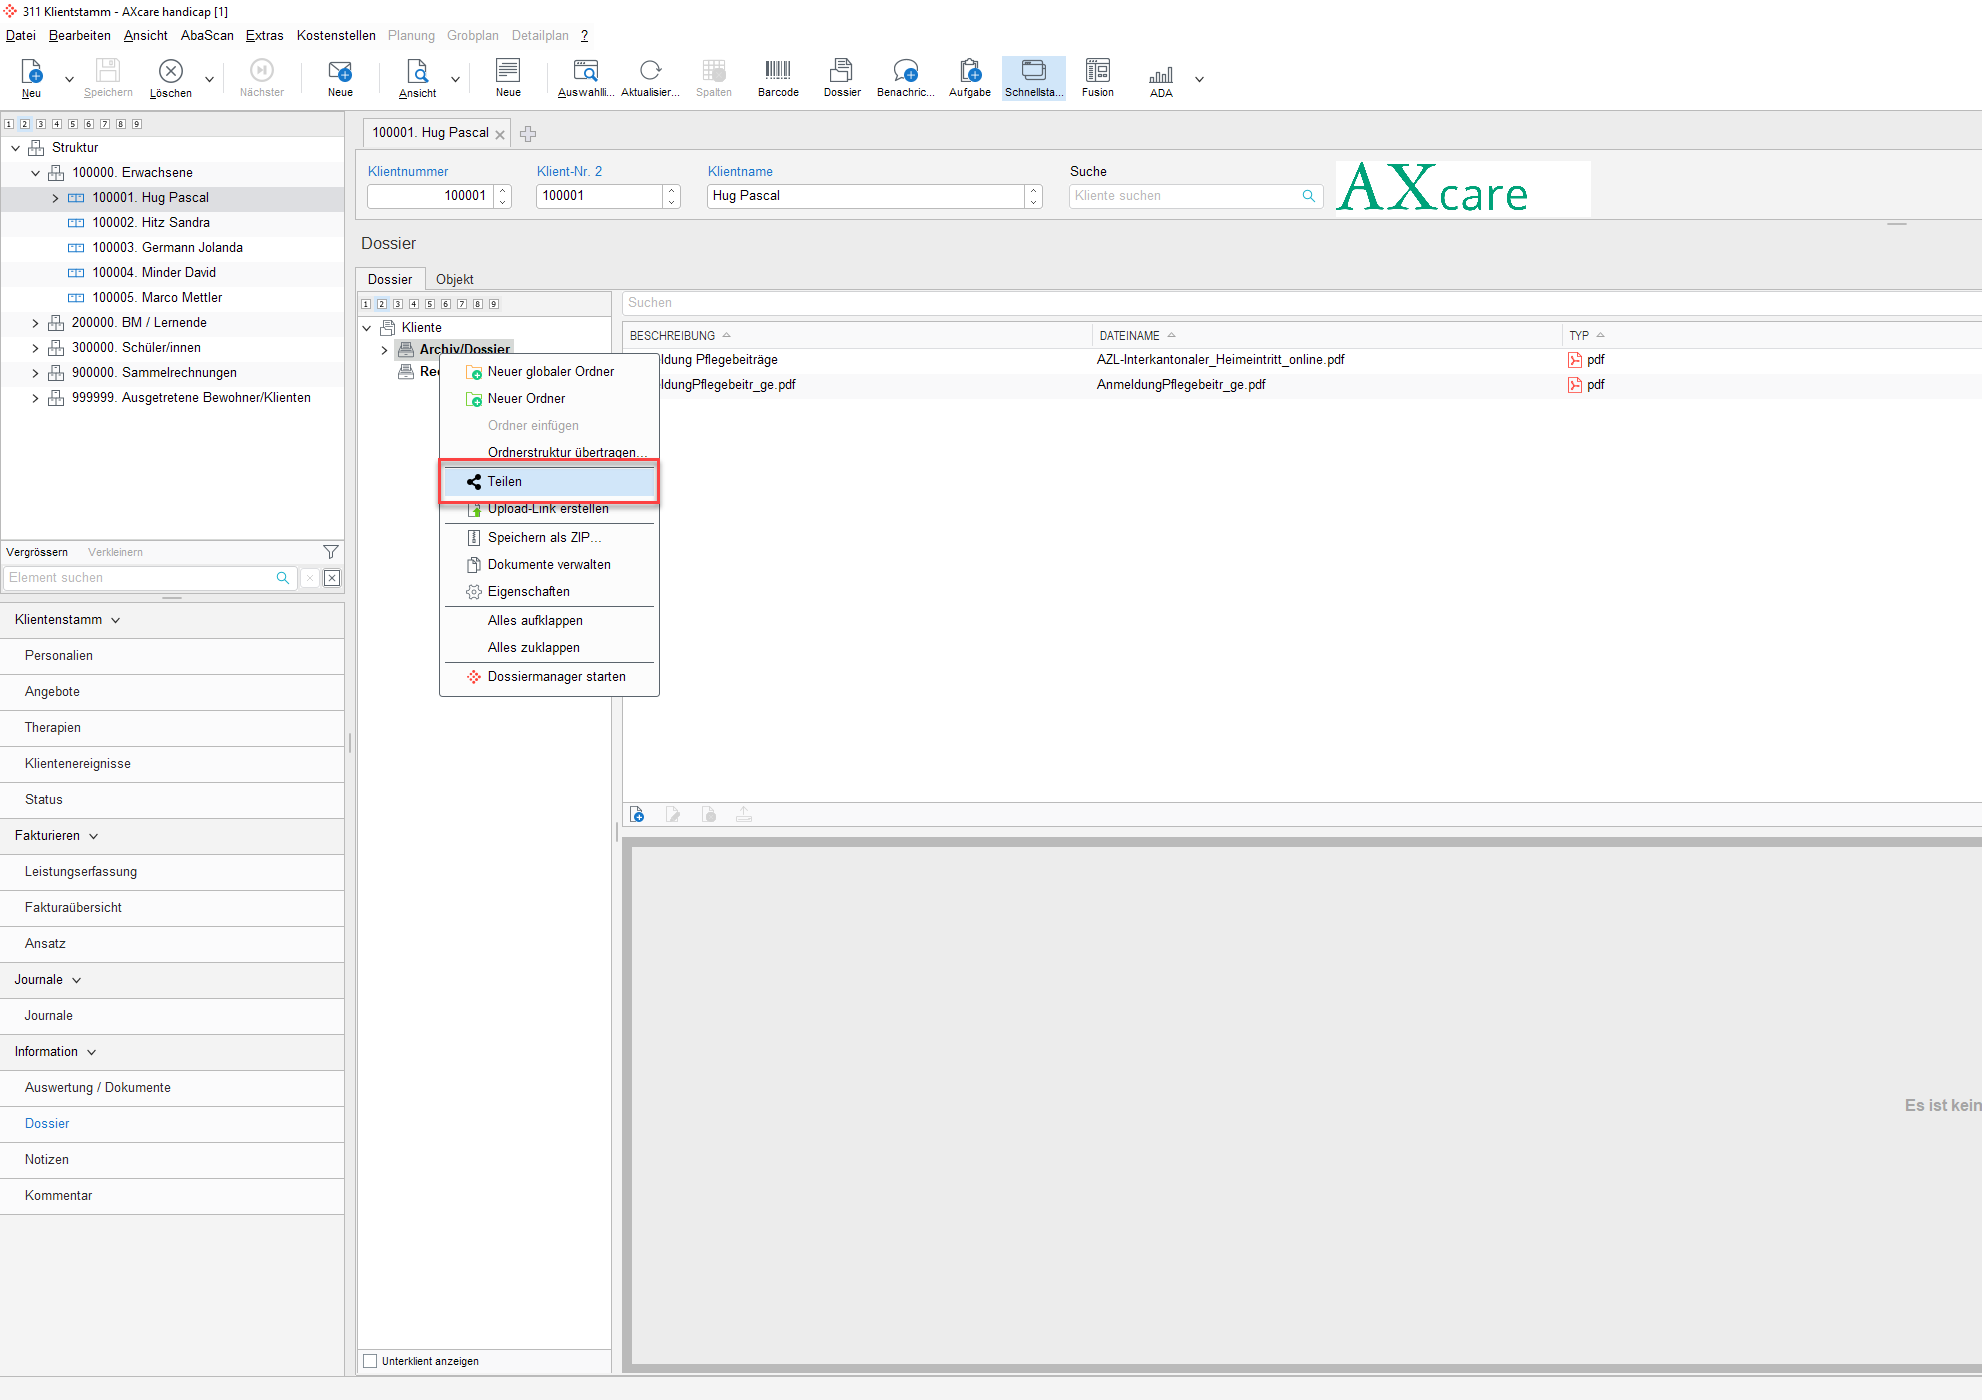Screen dimensions: 1982x1400
Task: Enable the Unterklient anzeigen checkbox
Action: [x=371, y=1361]
